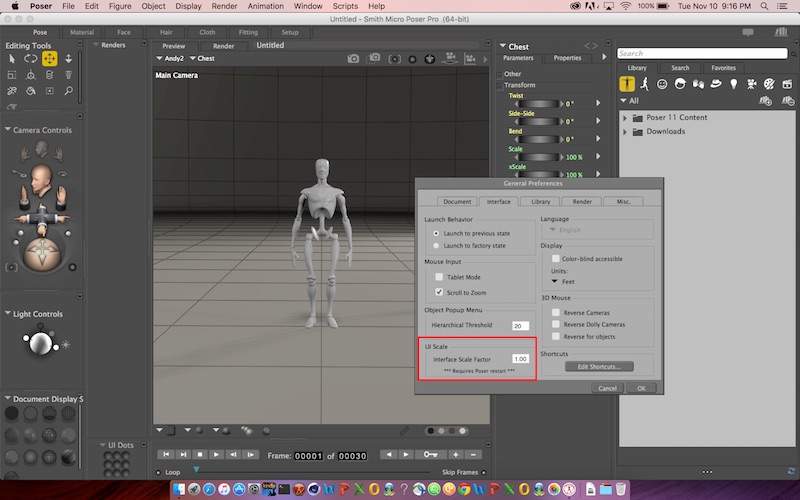Open the Lights bulb category in Library
Image resolution: width=800 pixels, height=500 pixels.
click(734, 84)
